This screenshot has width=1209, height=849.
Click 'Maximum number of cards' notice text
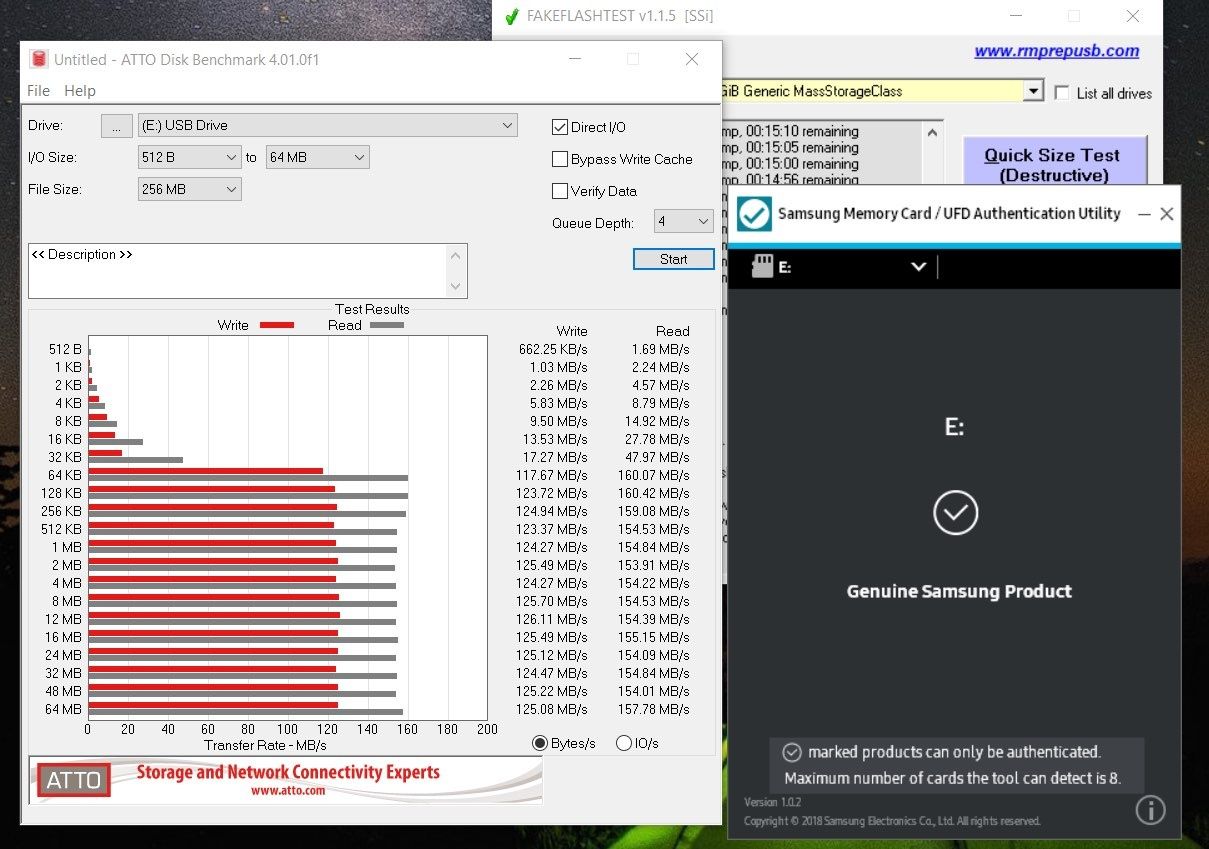pyautogui.click(x=952, y=778)
